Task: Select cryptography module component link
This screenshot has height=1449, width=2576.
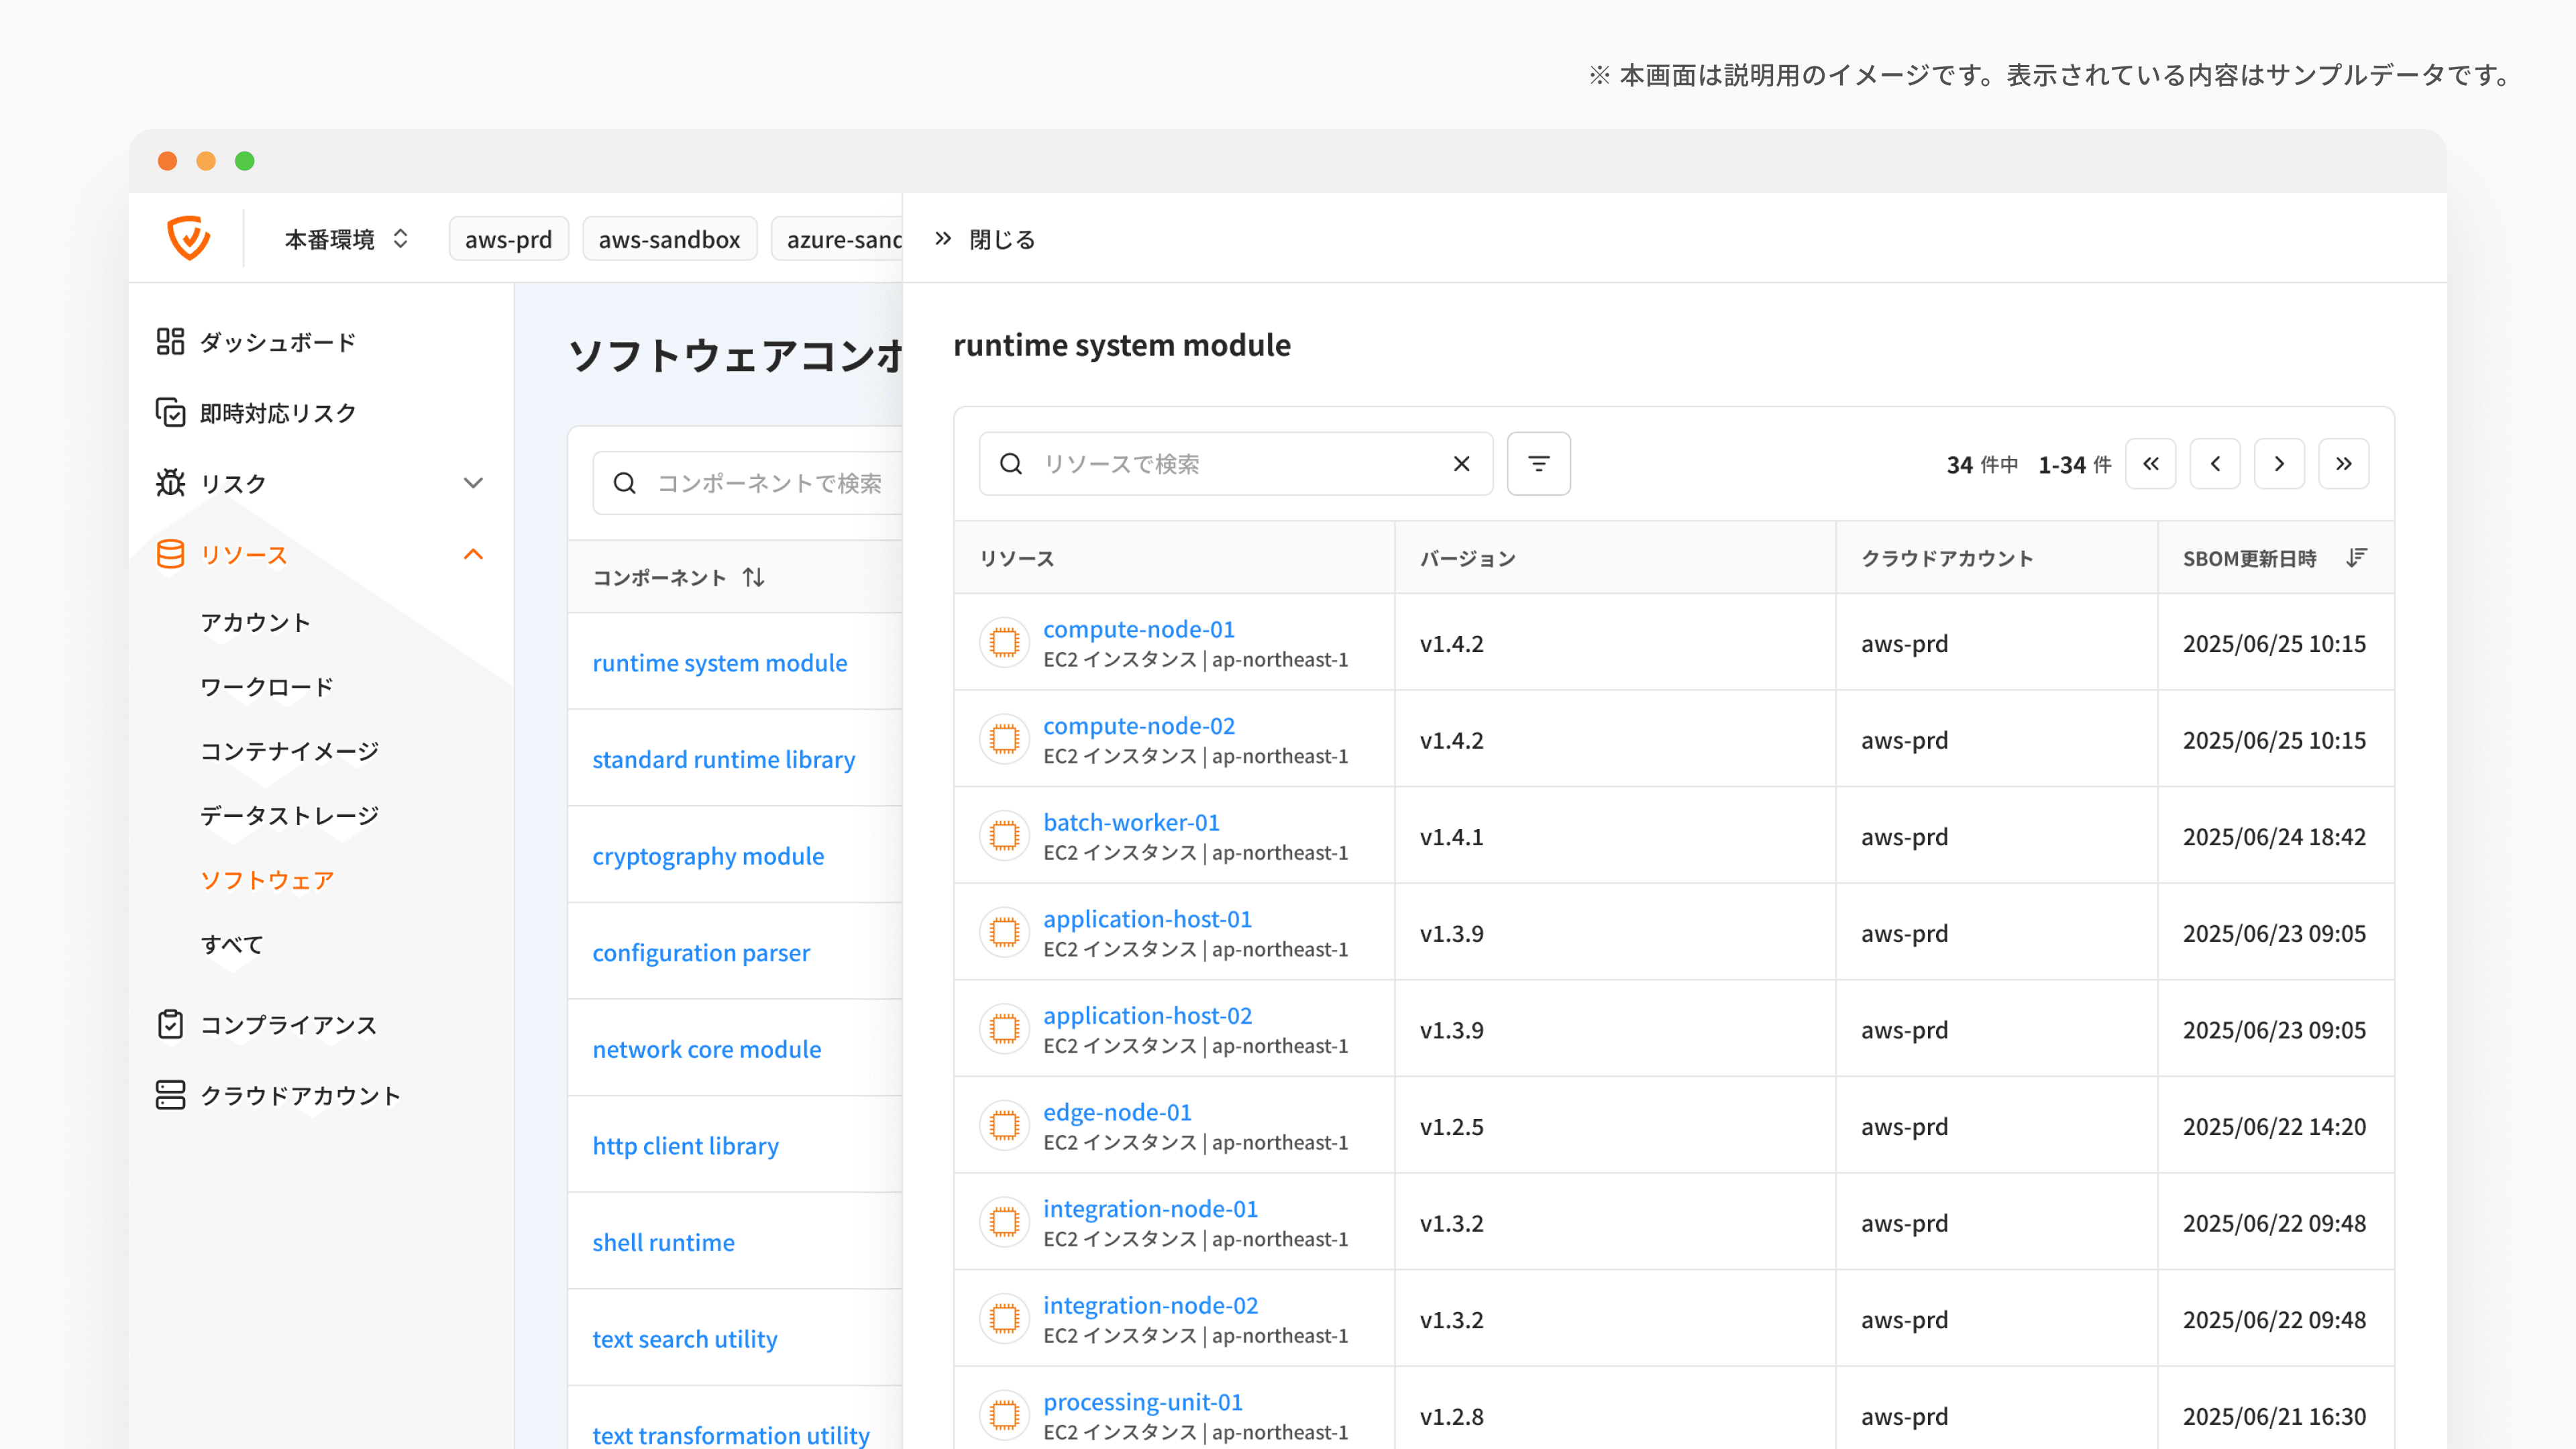Action: point(708,856)
